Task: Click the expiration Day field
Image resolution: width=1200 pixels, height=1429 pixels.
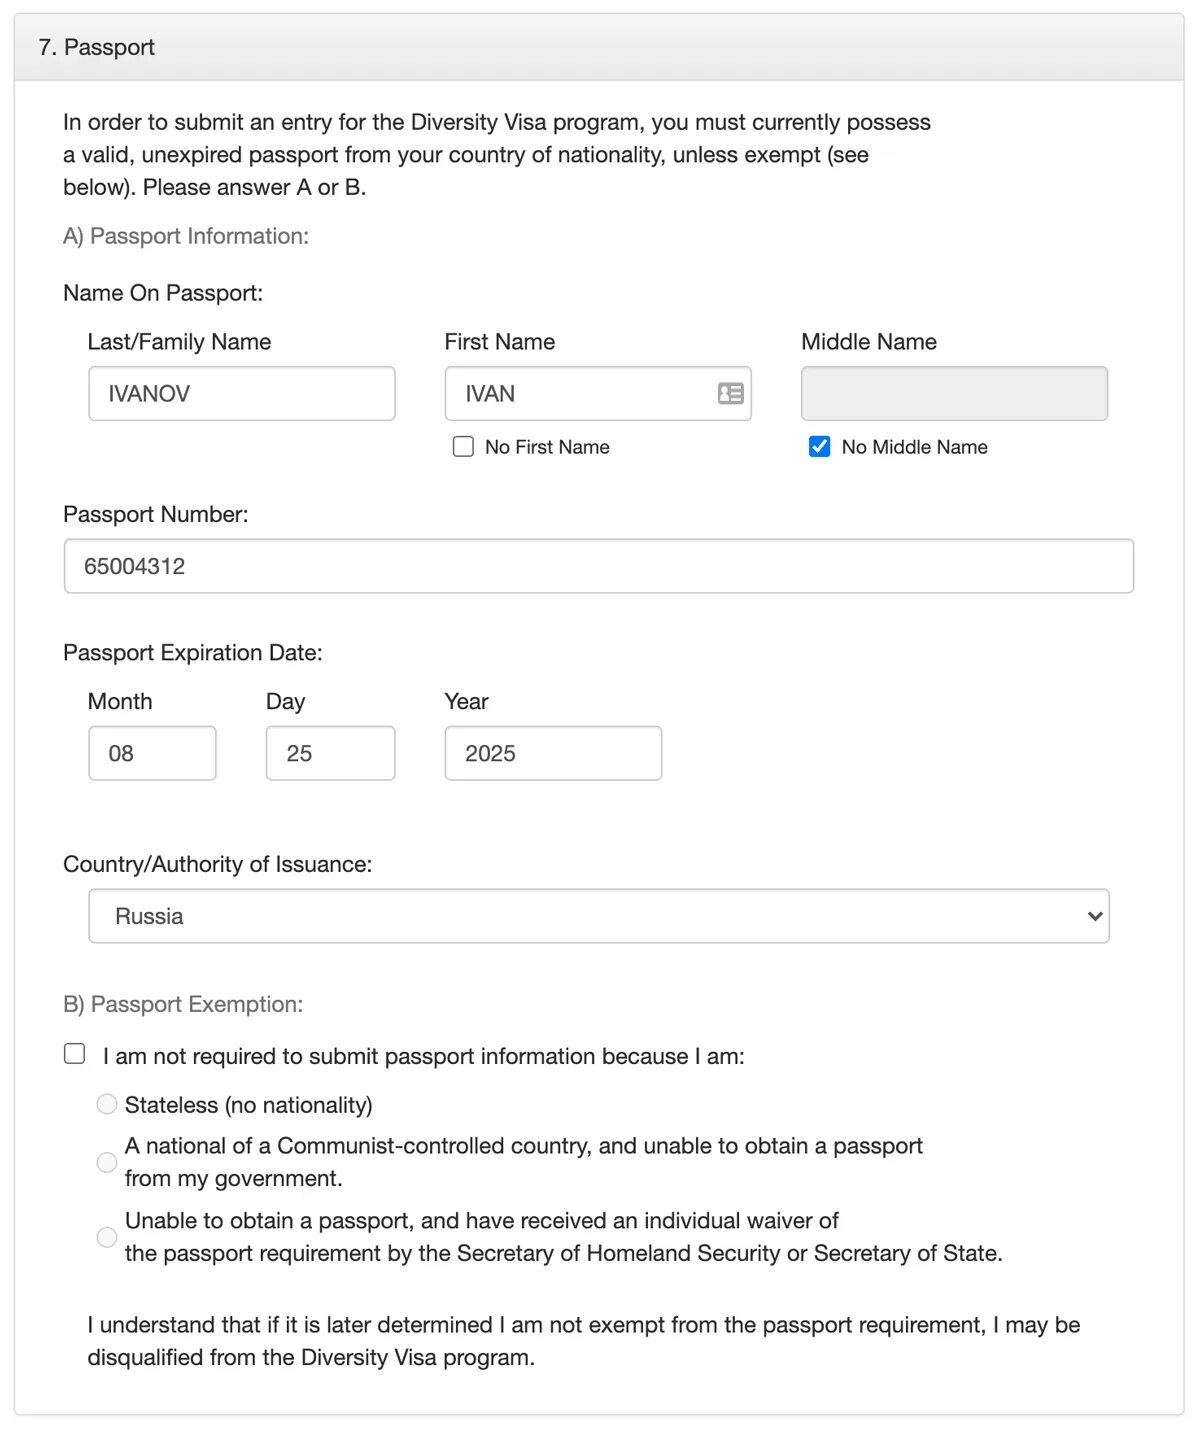Action: pos(330,753)
